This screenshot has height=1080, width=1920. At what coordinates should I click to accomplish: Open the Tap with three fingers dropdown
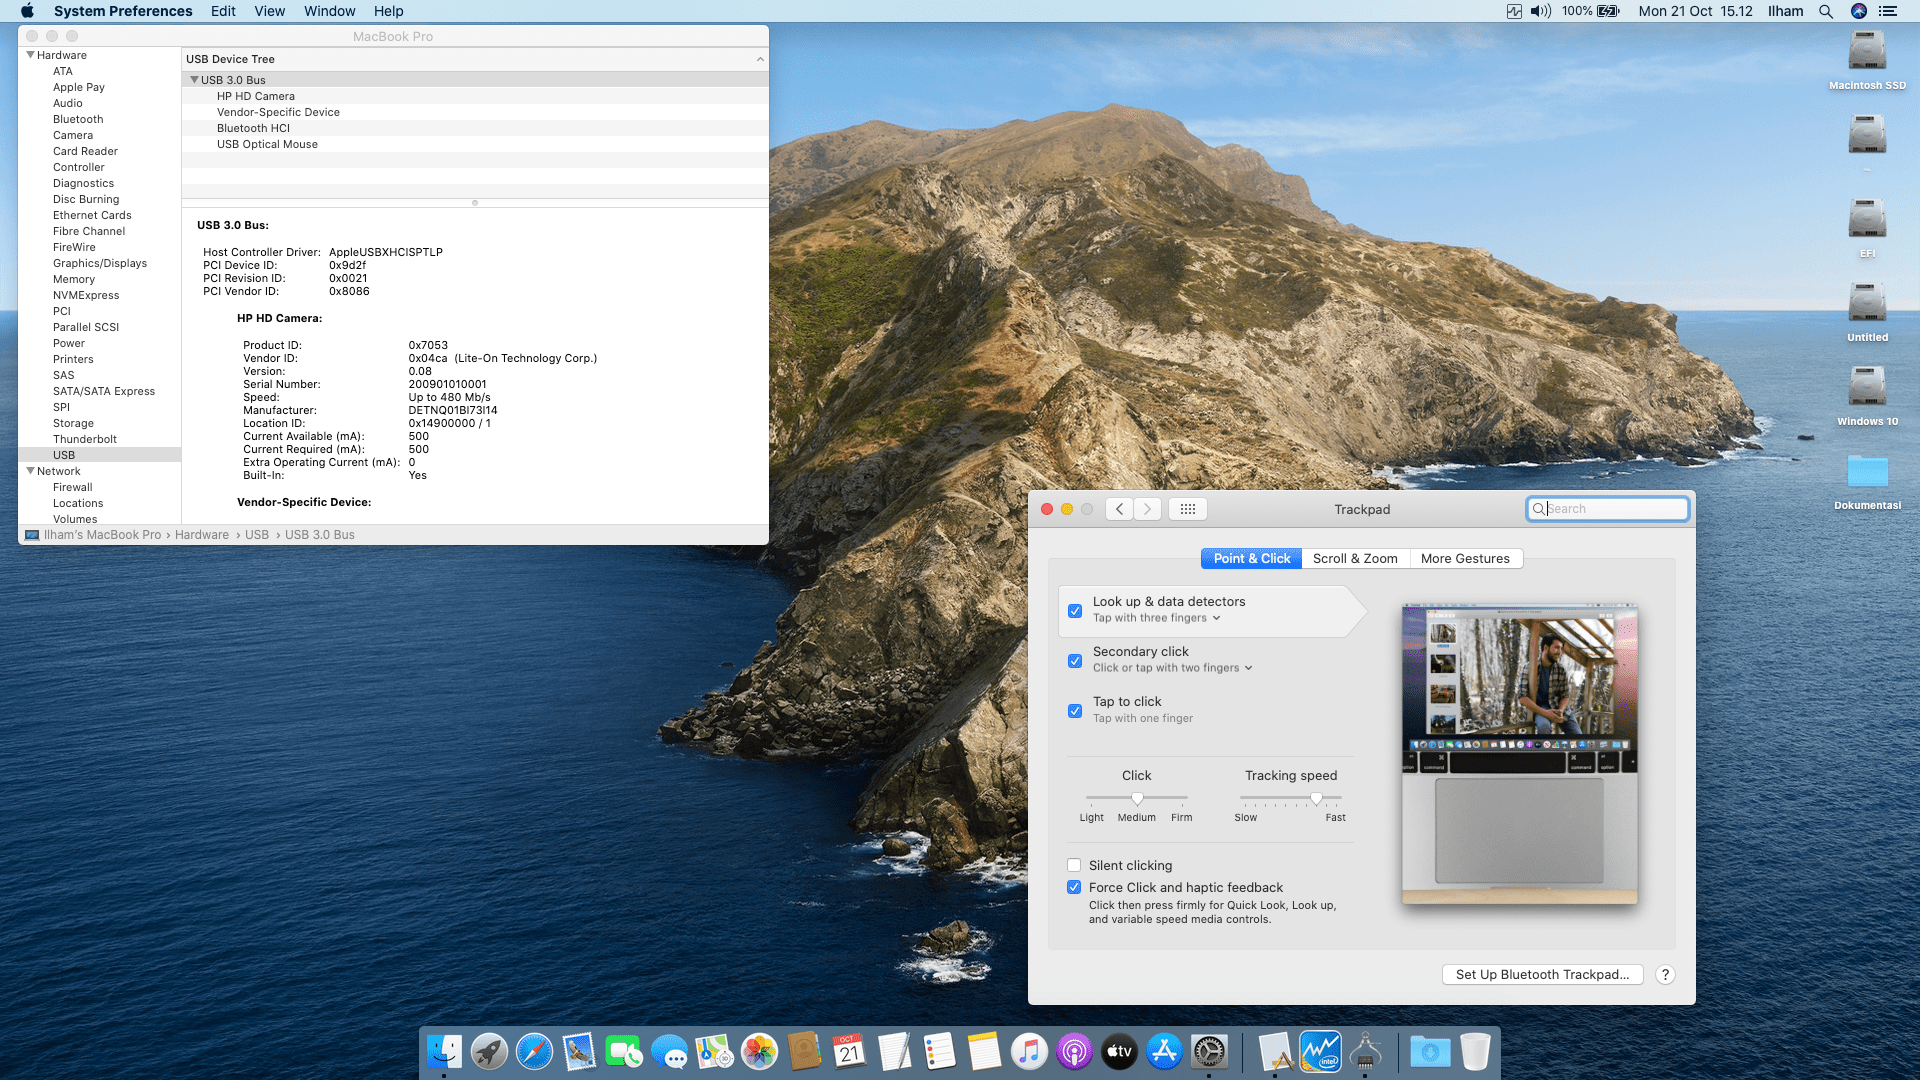click(1157, 618)
